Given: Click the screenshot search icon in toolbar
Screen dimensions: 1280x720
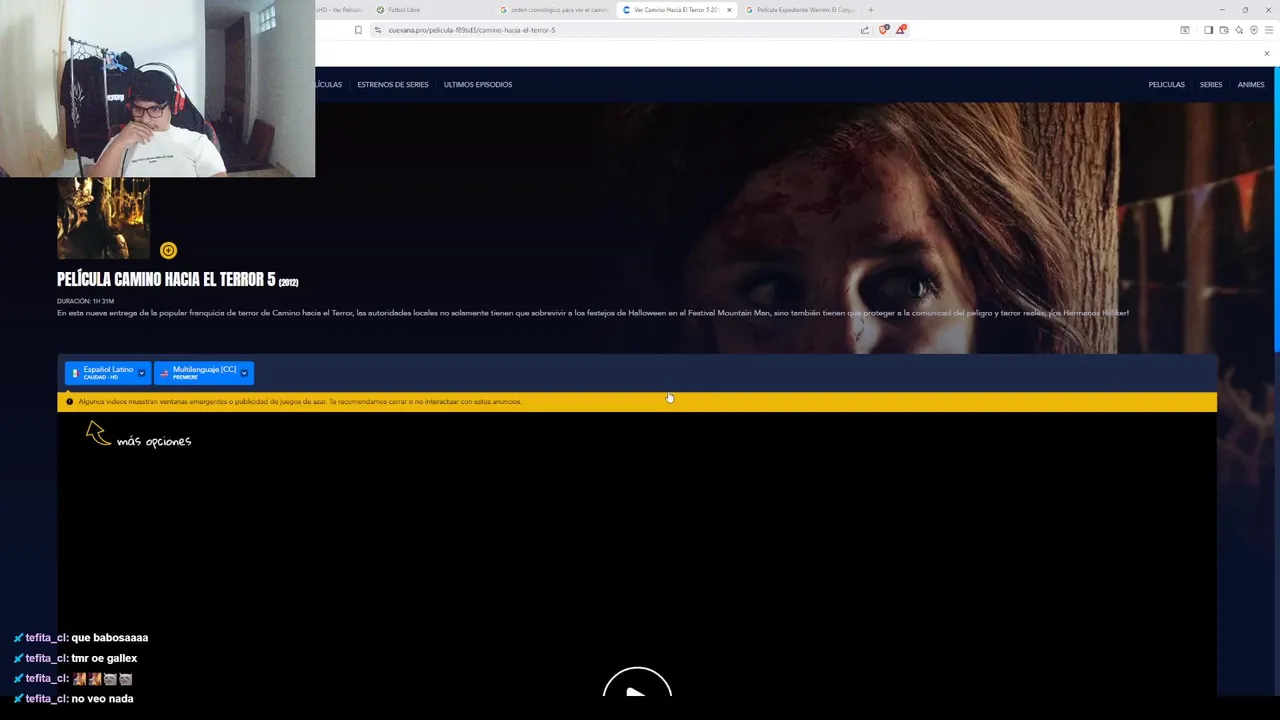Looking at the screenshot, I should [x=1185, y=30].
